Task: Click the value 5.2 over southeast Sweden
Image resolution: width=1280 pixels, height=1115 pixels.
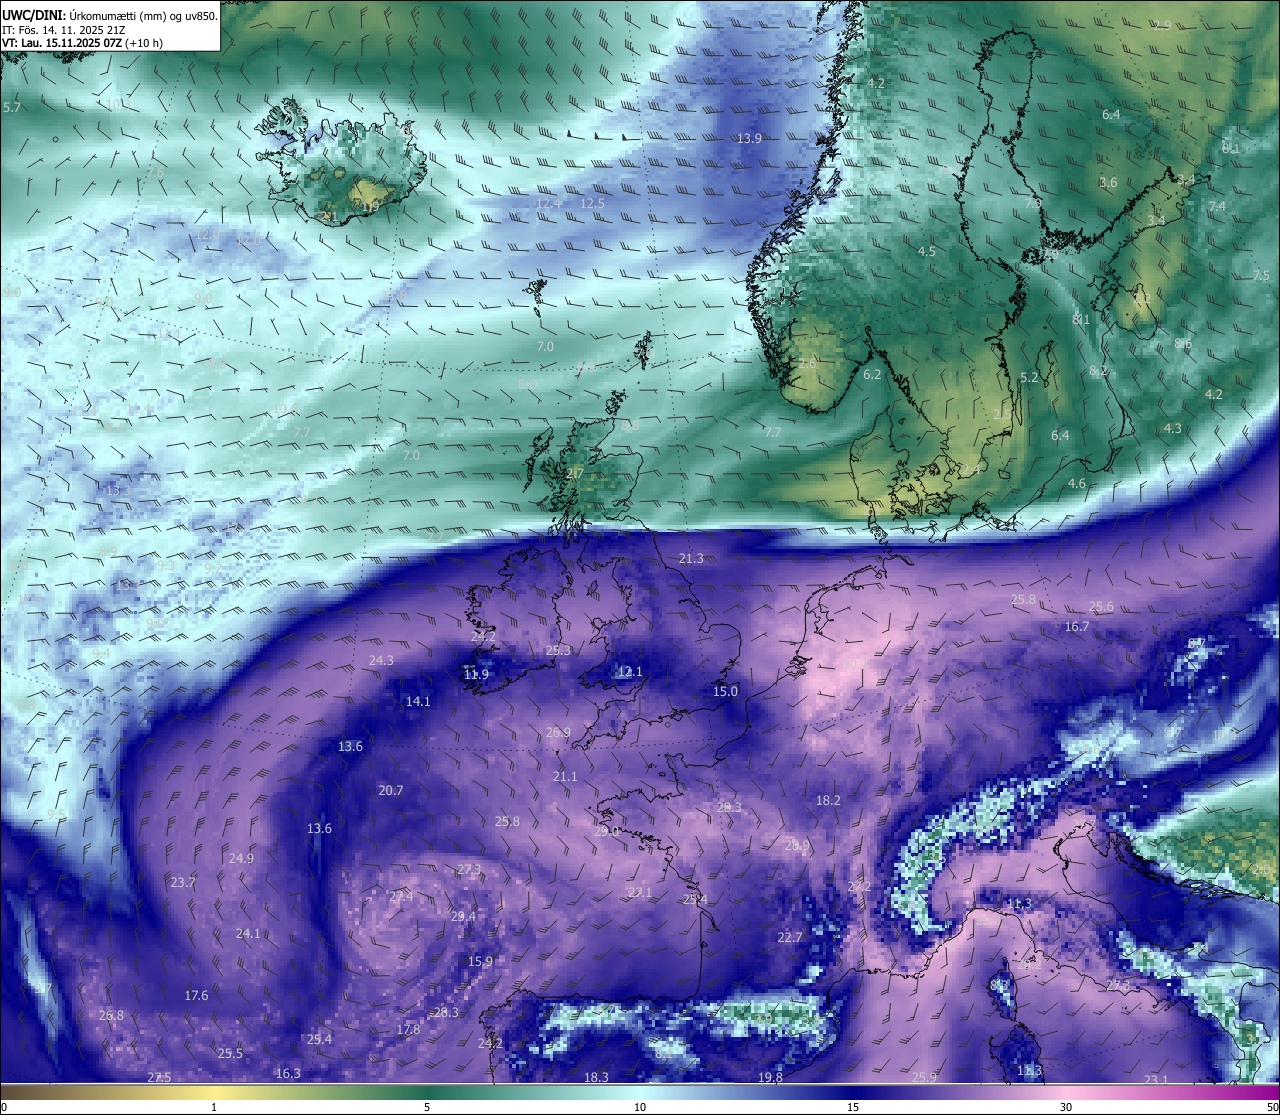Action: click(x=1029, y=377)
